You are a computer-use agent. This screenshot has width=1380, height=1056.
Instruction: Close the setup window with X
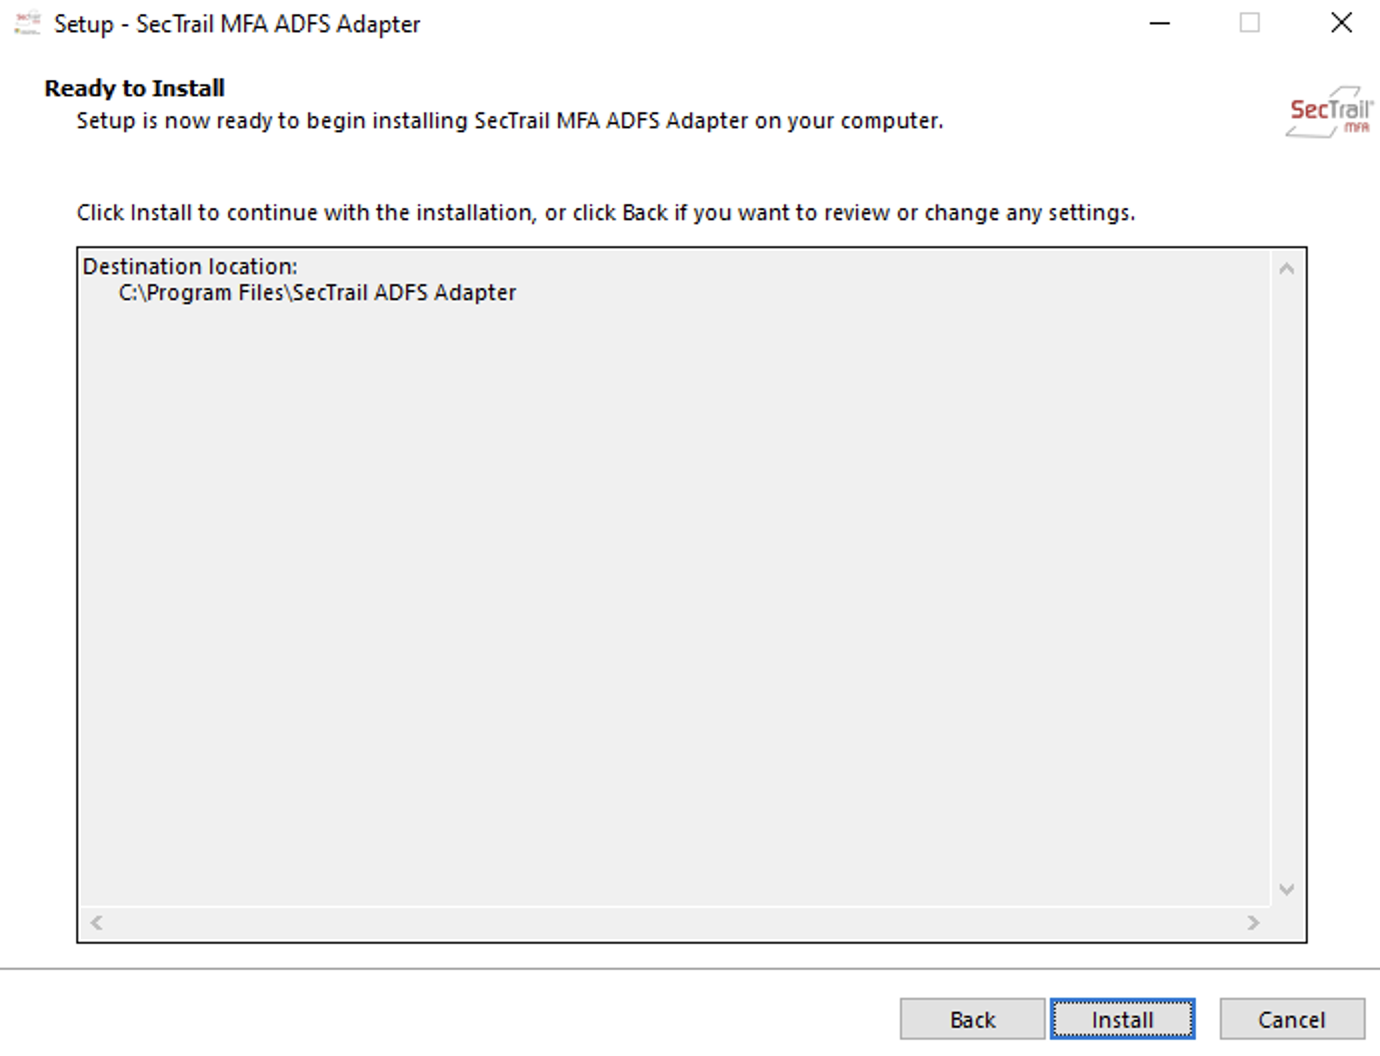[1341, 23]
